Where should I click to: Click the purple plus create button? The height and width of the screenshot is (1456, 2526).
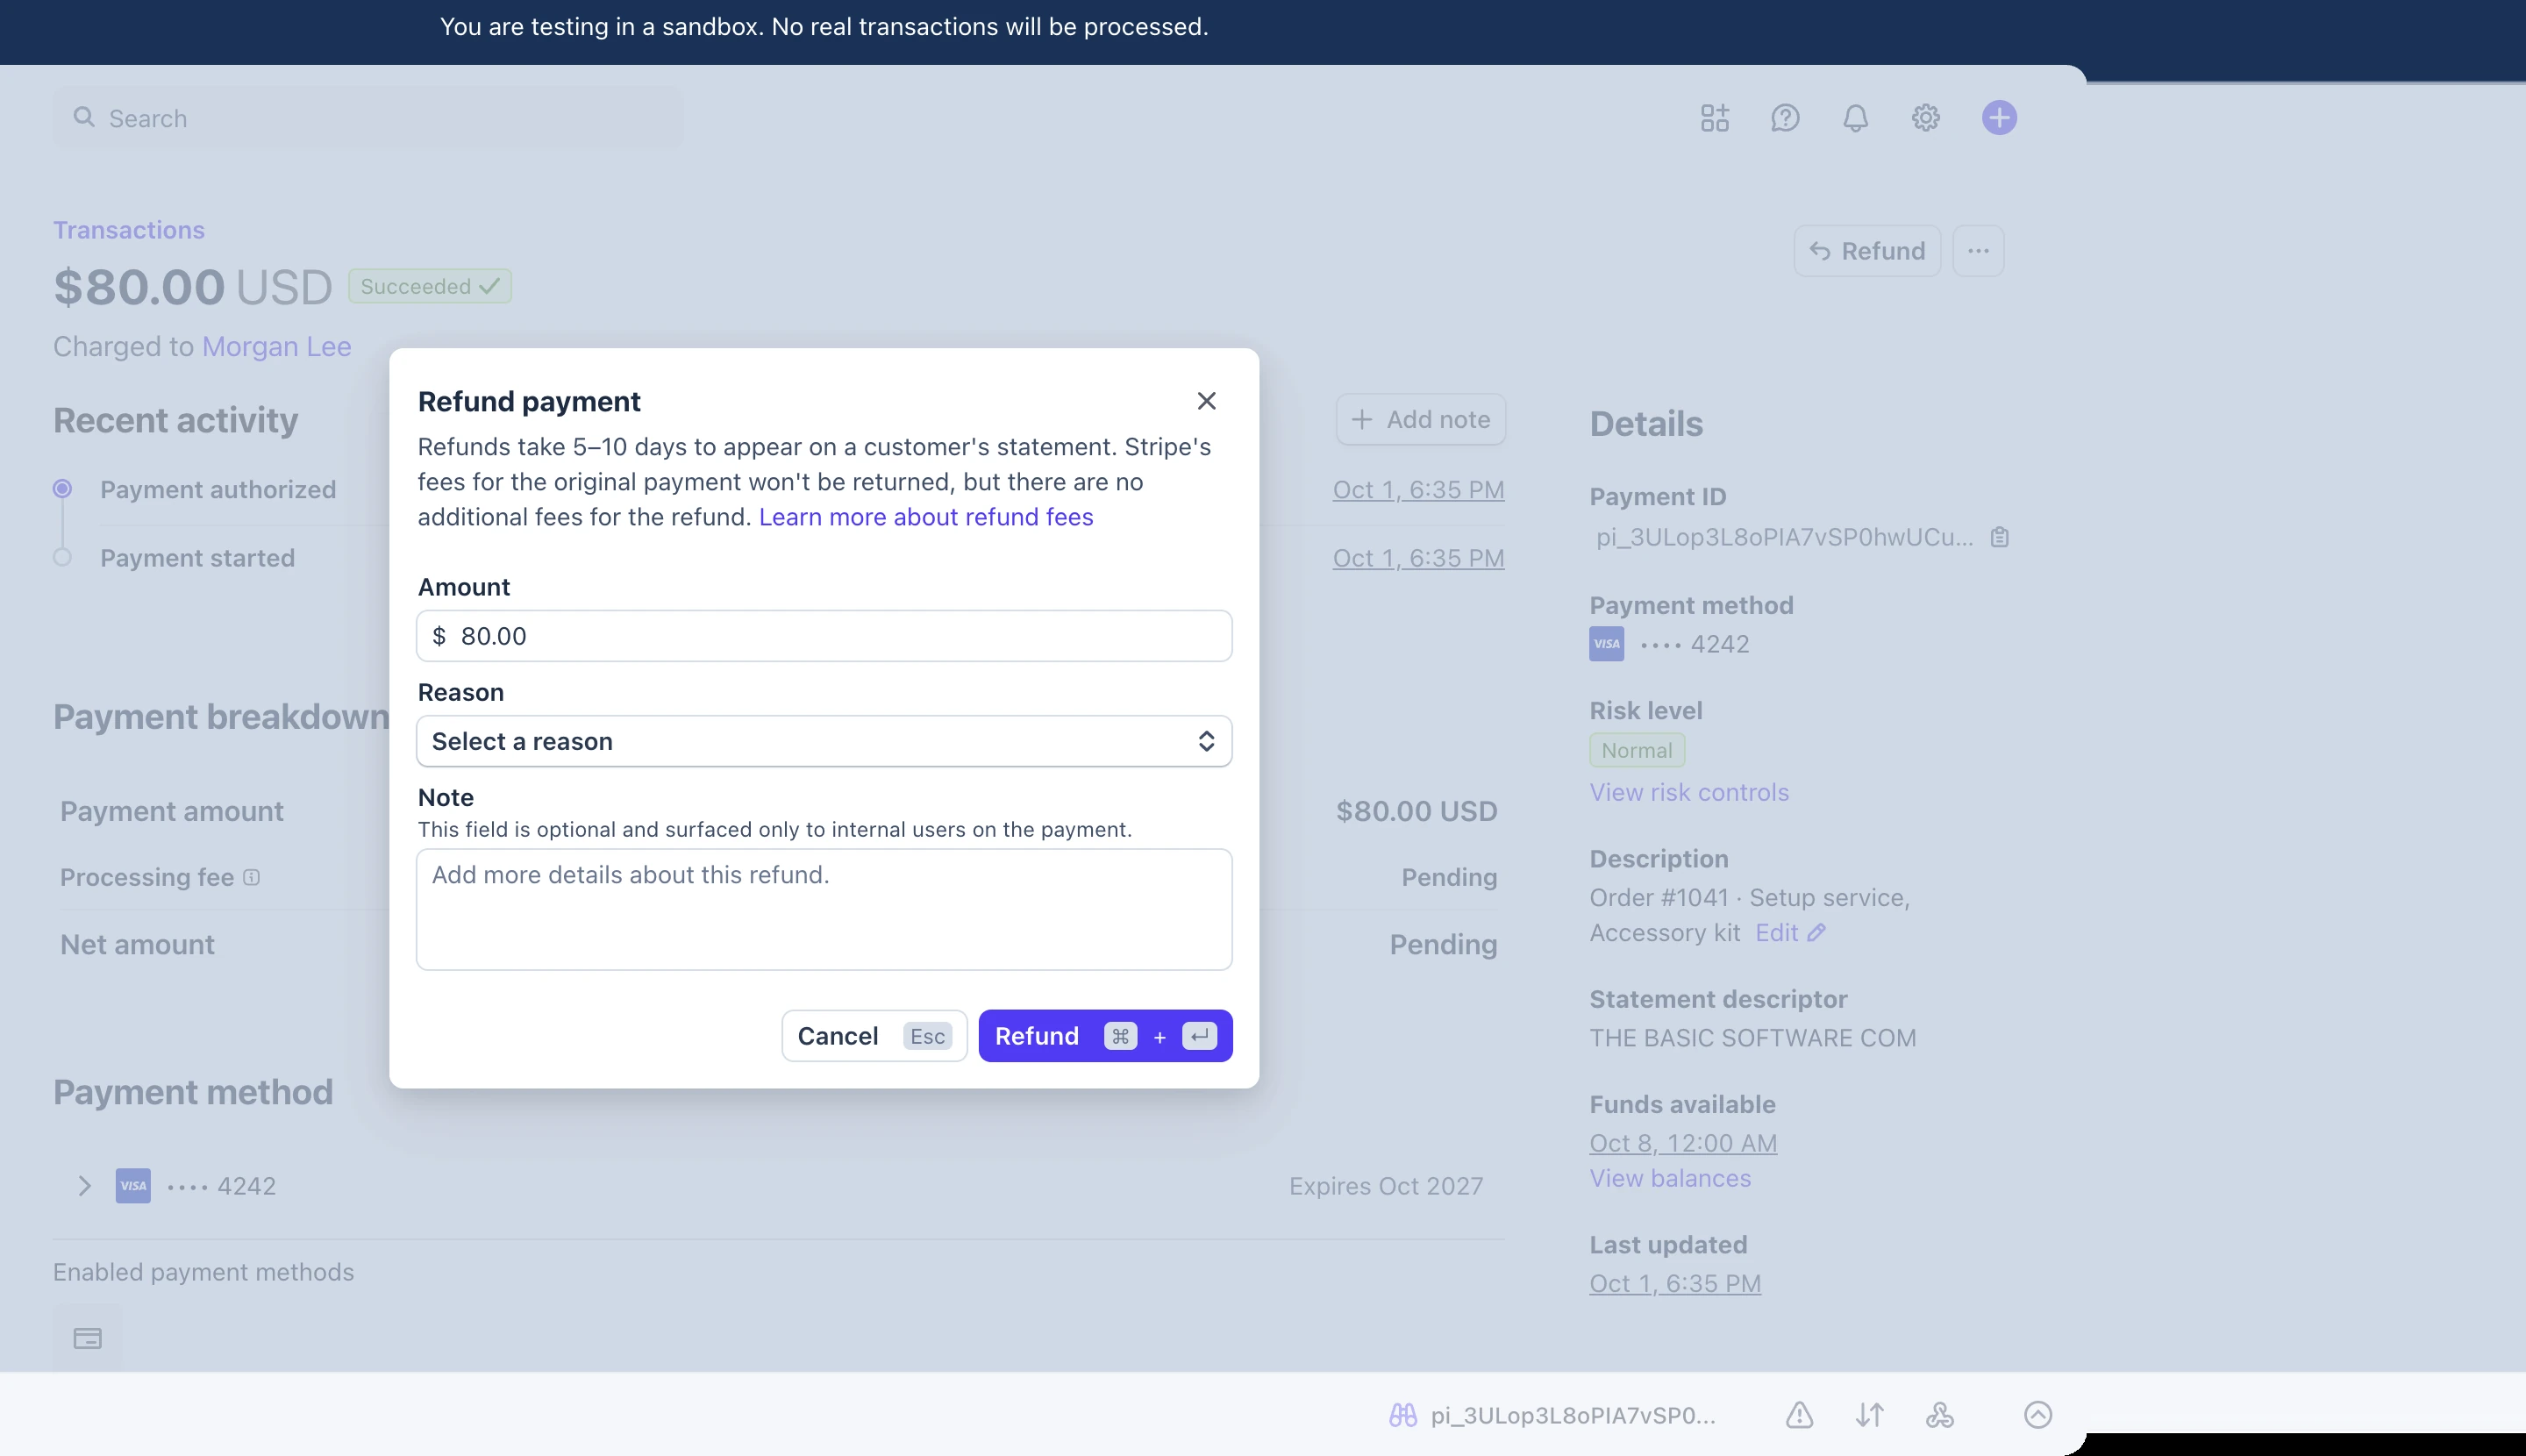click(x=1999, y=118)
